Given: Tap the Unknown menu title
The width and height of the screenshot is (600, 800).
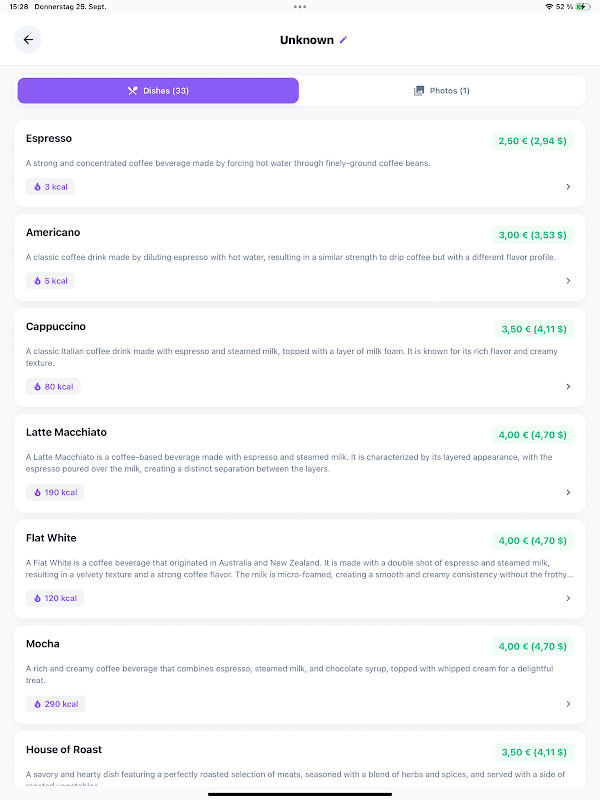Looking at the screenshot, I should coord(306,40).
